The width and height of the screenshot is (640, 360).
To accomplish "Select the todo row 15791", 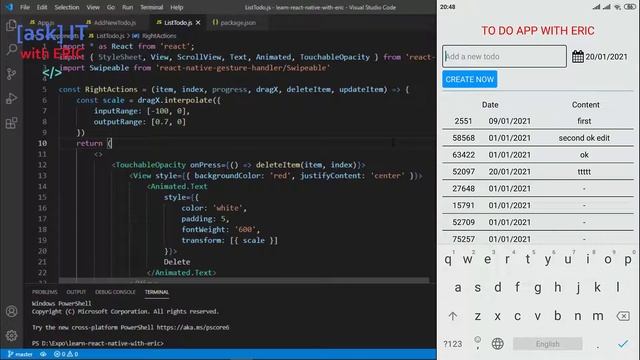I will click(x=538, y=205).
